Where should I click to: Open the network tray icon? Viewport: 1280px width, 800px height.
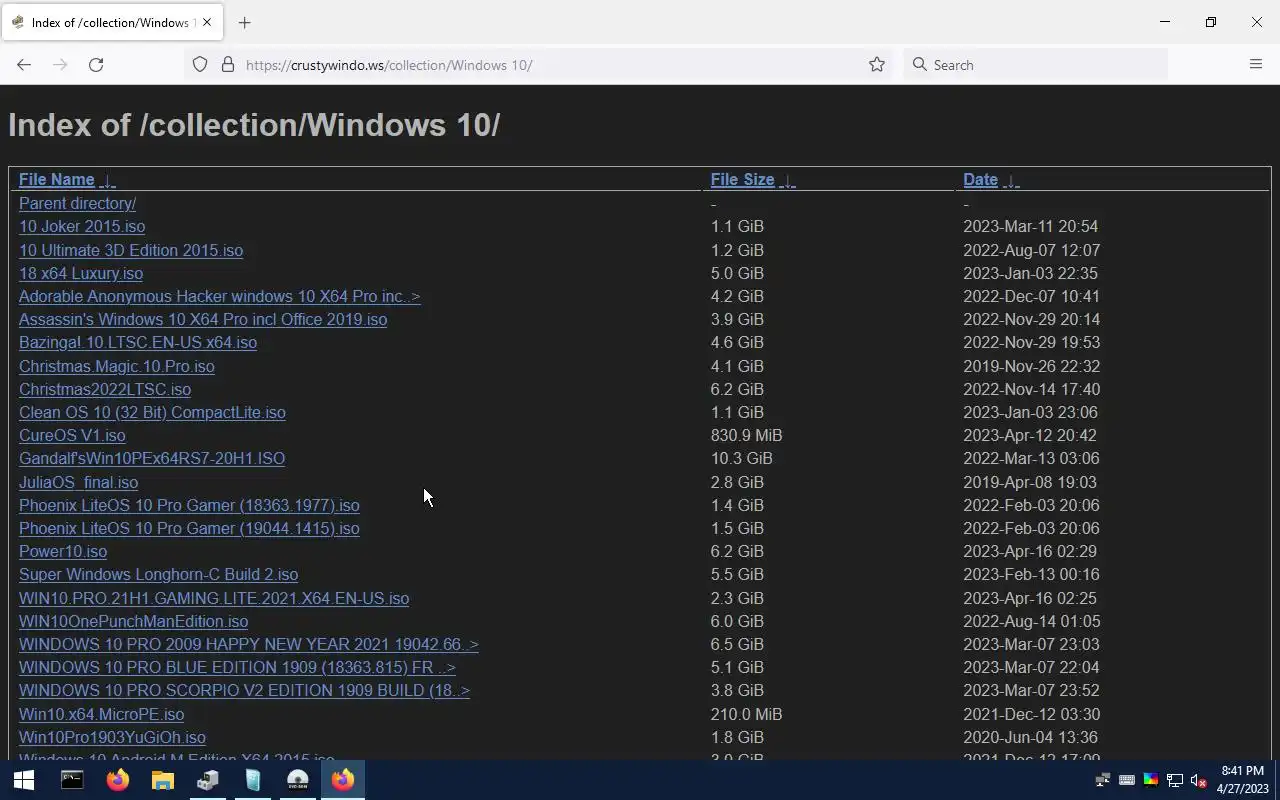(1175, 780)
